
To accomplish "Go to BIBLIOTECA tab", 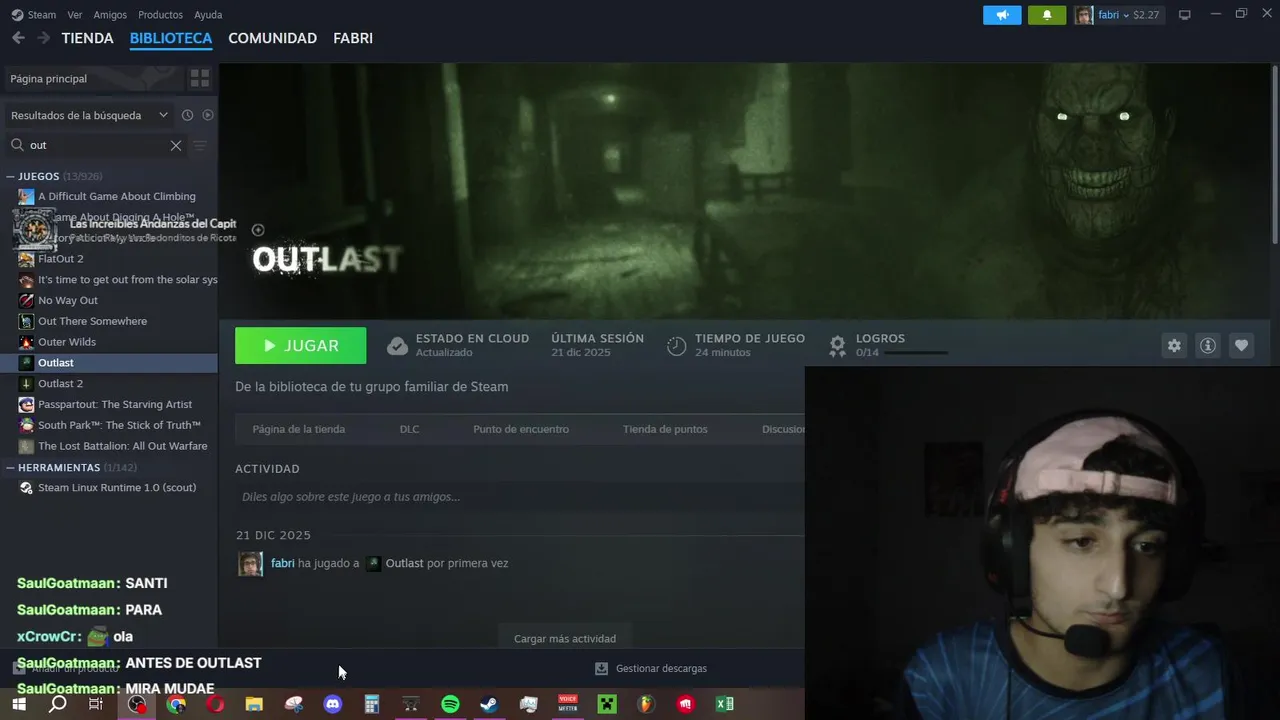I will click(x=171, y=38).
